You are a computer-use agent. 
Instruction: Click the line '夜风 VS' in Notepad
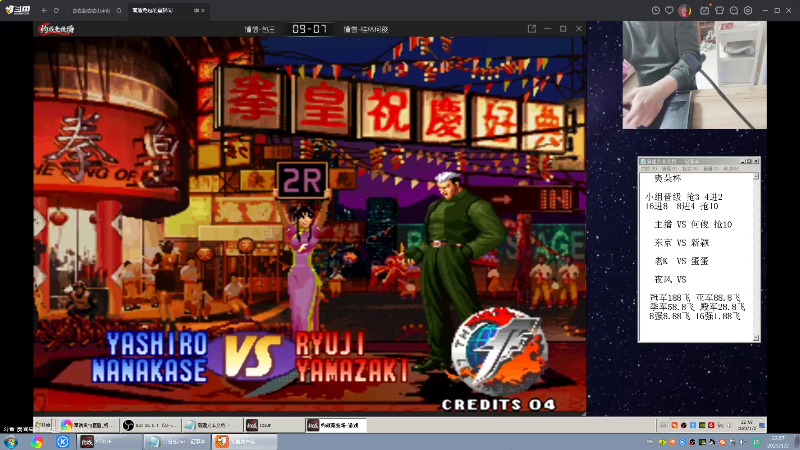(x=670, y=280)
